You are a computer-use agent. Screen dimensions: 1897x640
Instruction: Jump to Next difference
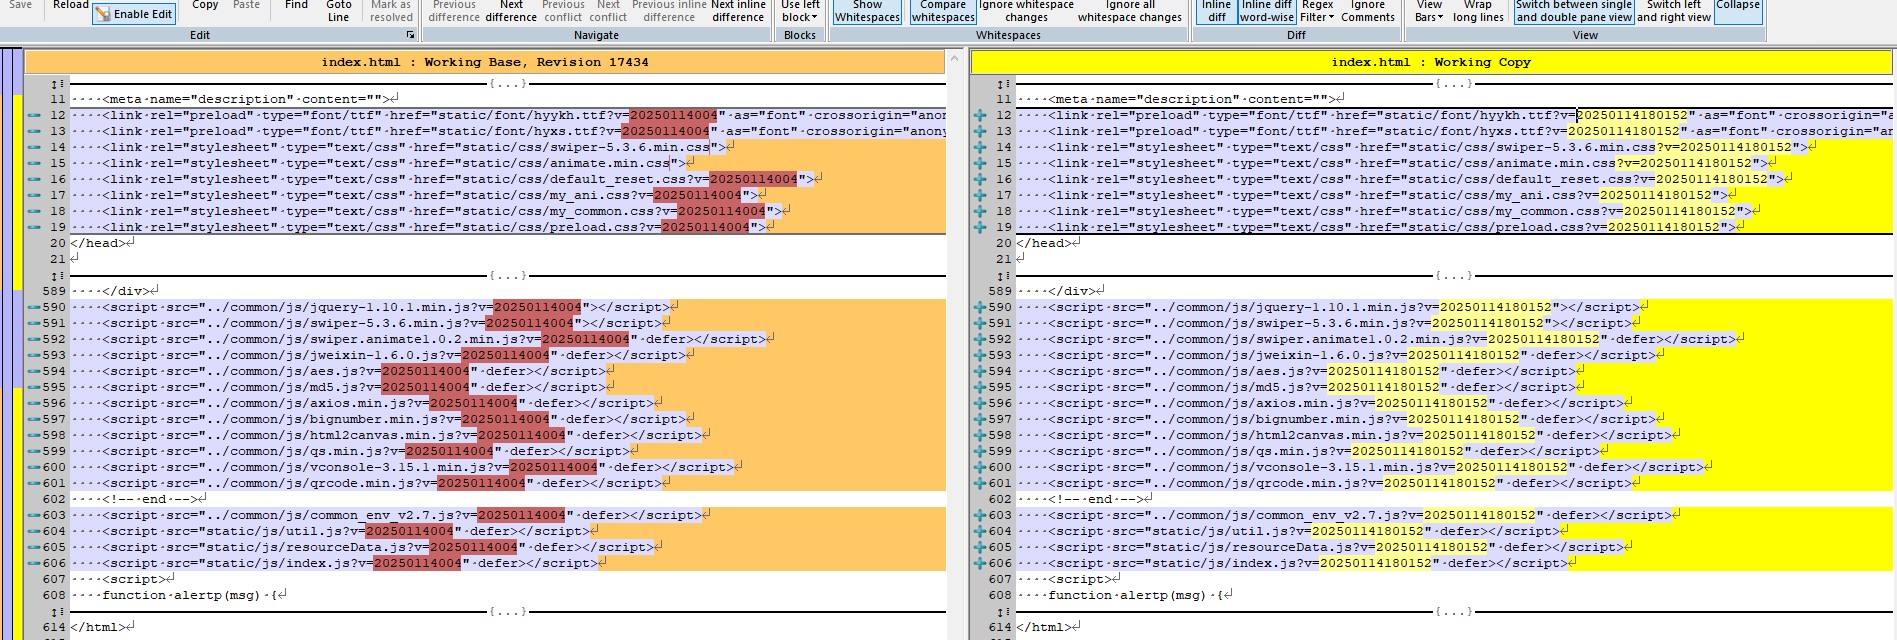(x=511, y=11)
